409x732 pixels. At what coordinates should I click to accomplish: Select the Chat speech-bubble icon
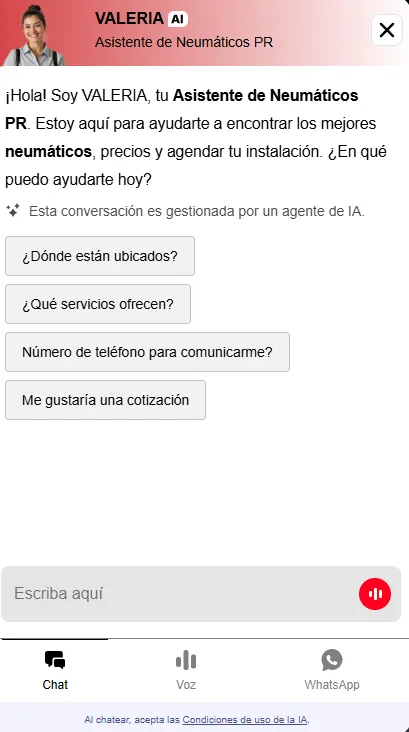(x=55, y=661)
